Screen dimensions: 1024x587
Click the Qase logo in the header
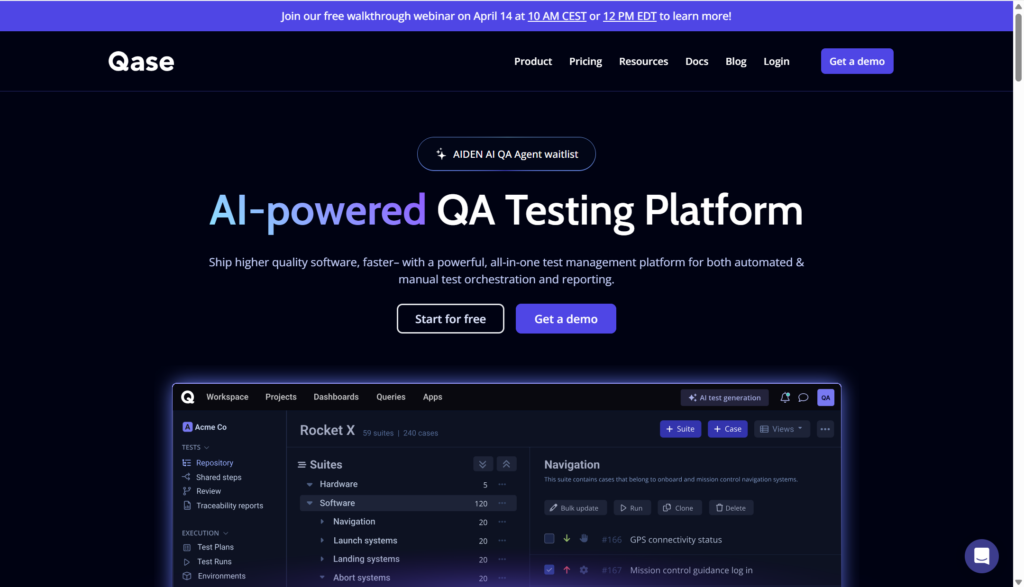141,62
